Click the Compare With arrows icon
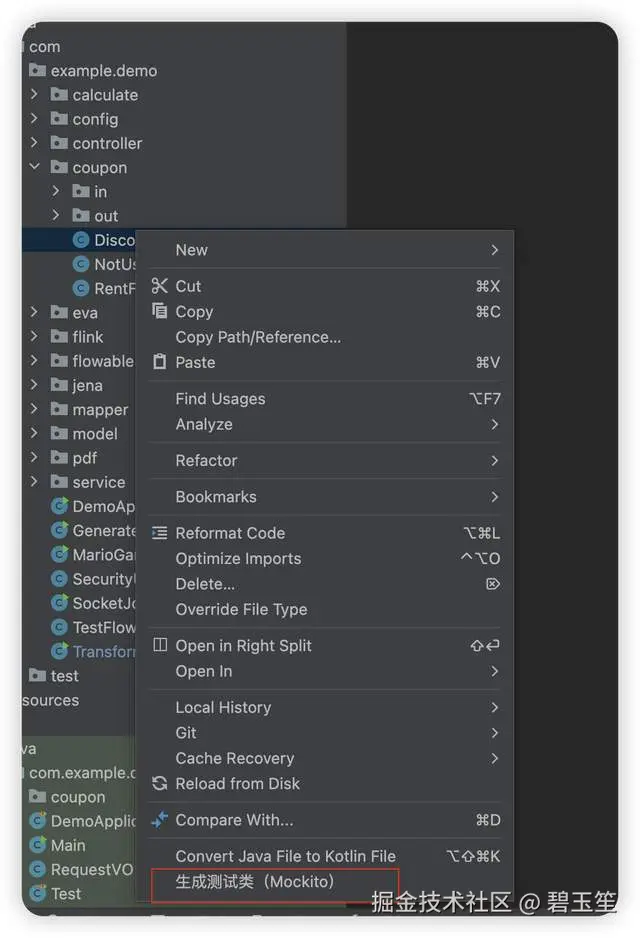Image resolution: width=640 pixels, height=938 pixels. coord(159,820)
